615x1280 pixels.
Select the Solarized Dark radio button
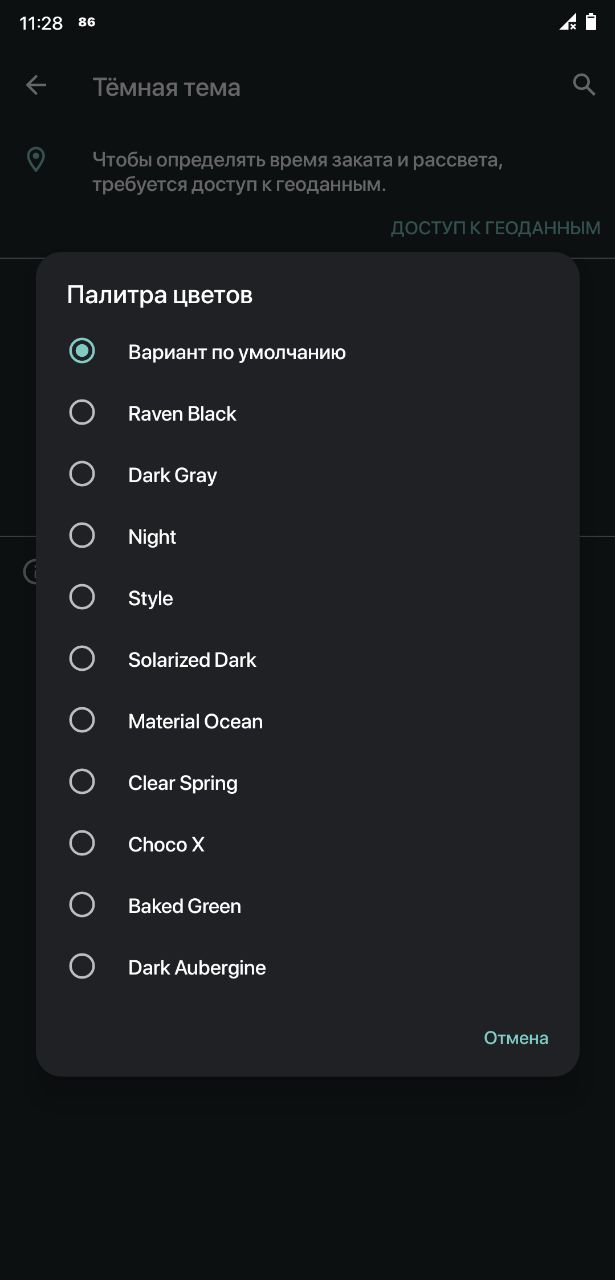tap(82, 659)
